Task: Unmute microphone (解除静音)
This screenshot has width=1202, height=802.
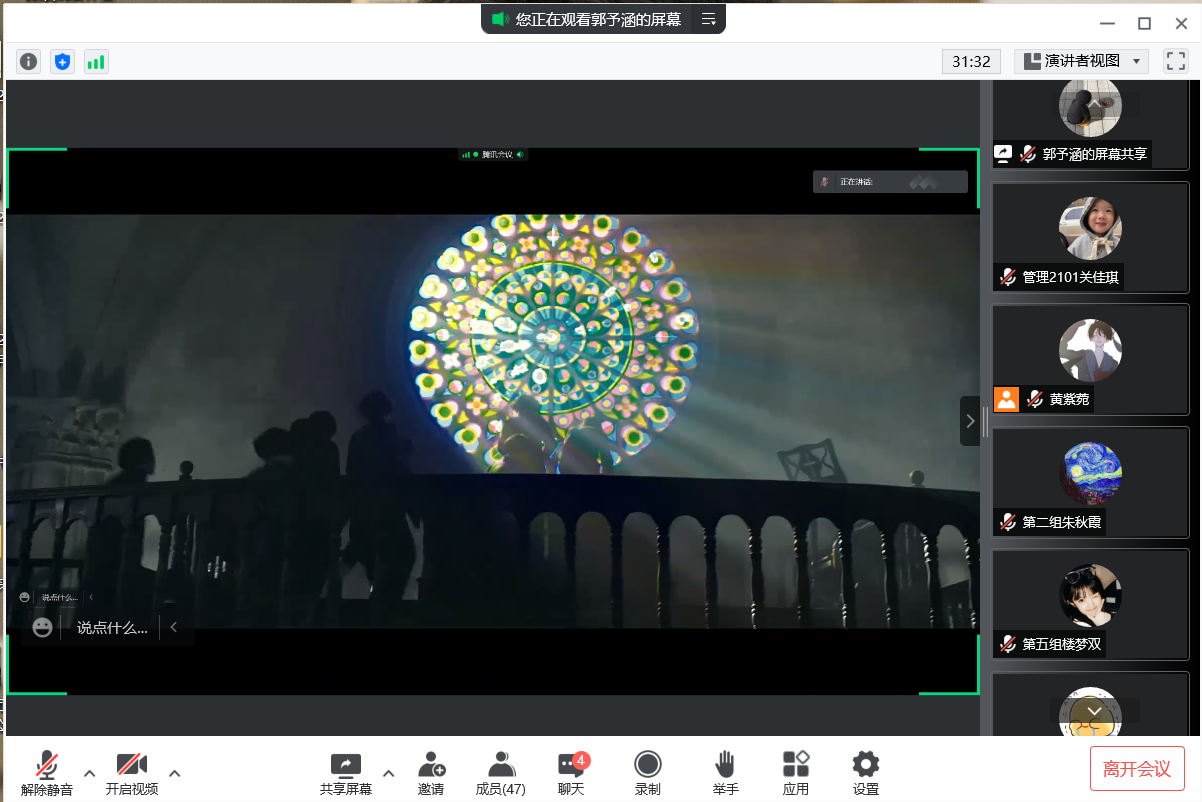Action: (46, 773)
